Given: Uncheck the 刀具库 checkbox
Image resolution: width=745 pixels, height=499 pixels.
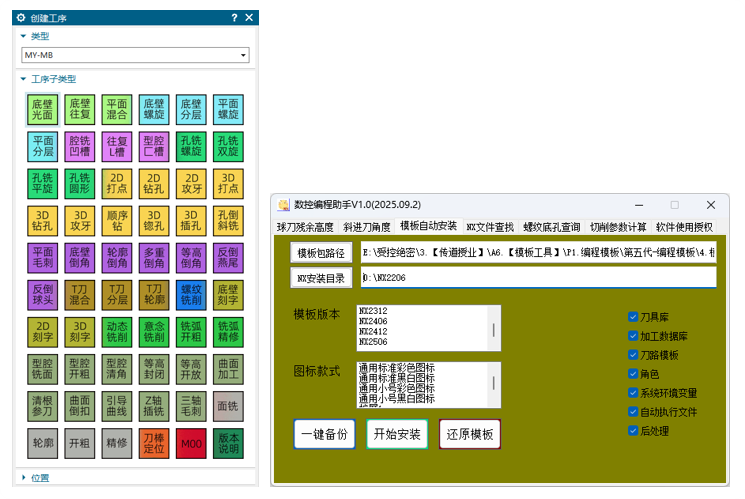Looking at the screenshot, I should (633, 317).
